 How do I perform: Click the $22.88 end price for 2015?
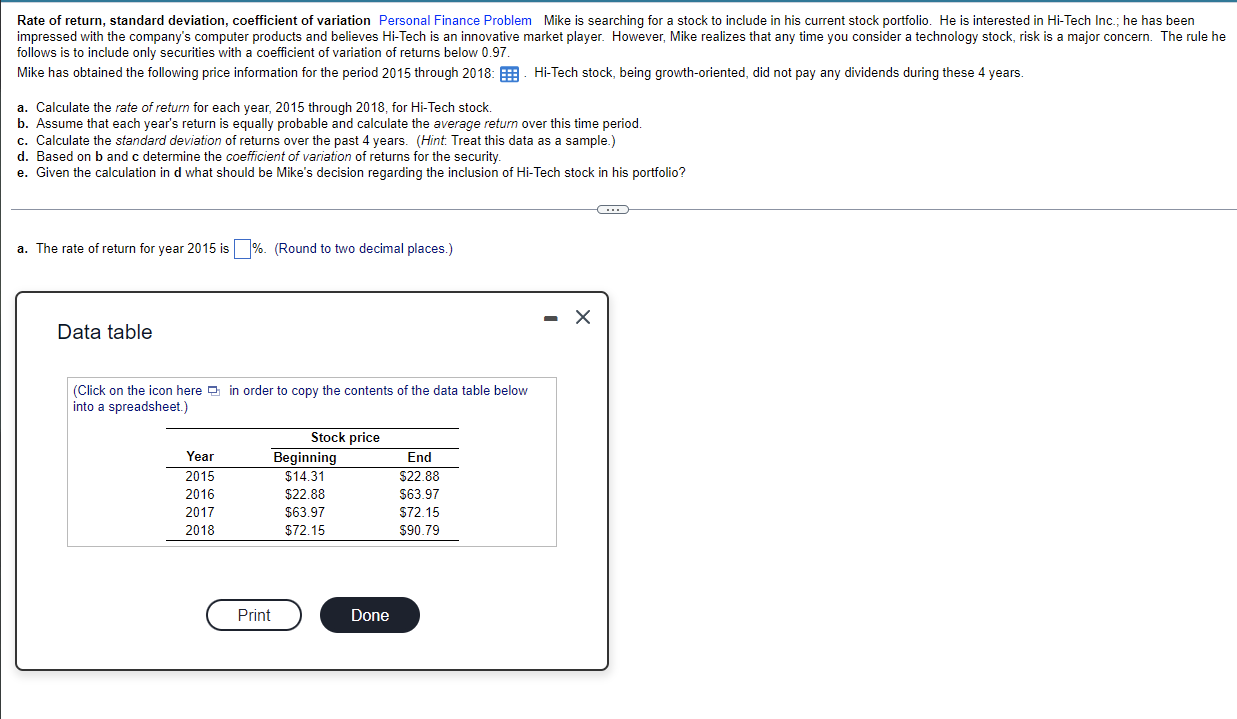419,476
